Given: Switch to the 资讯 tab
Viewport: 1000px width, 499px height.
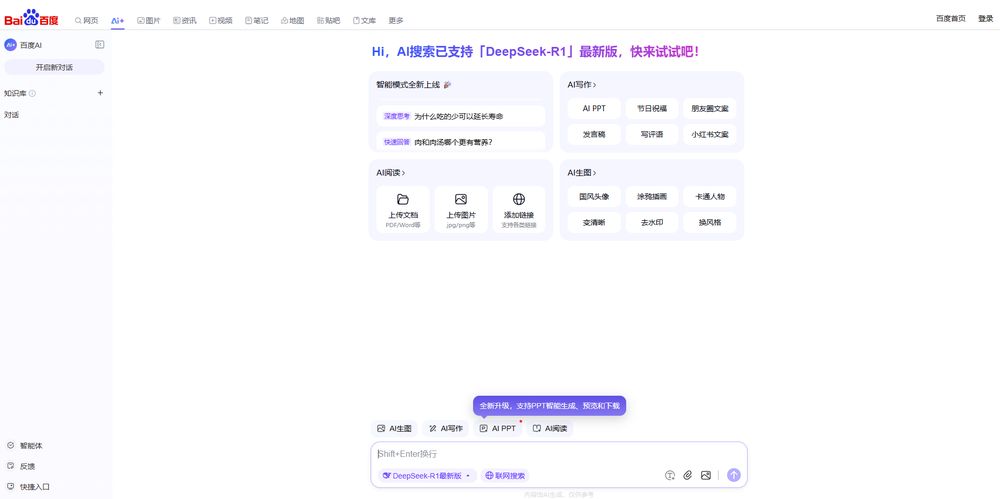Looking at the screenshot, I should pyautogui.click(x=184, y=20).
